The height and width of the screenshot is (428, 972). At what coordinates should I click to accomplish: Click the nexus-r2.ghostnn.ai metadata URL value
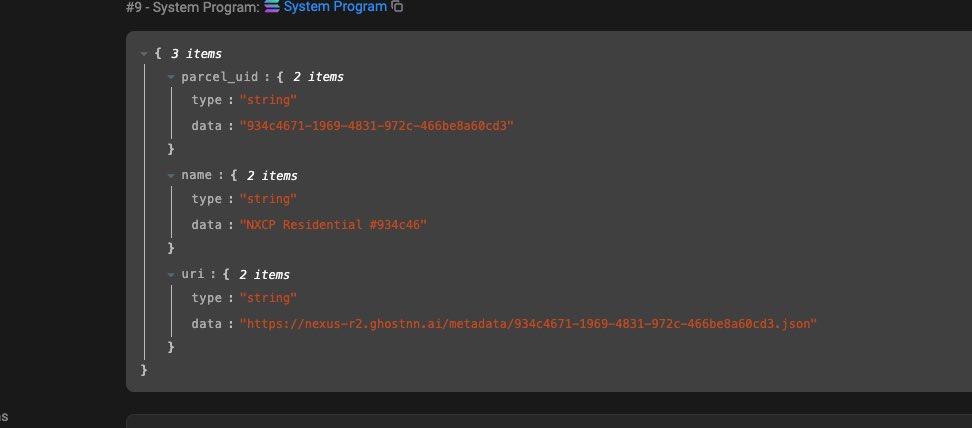[528, 324]
